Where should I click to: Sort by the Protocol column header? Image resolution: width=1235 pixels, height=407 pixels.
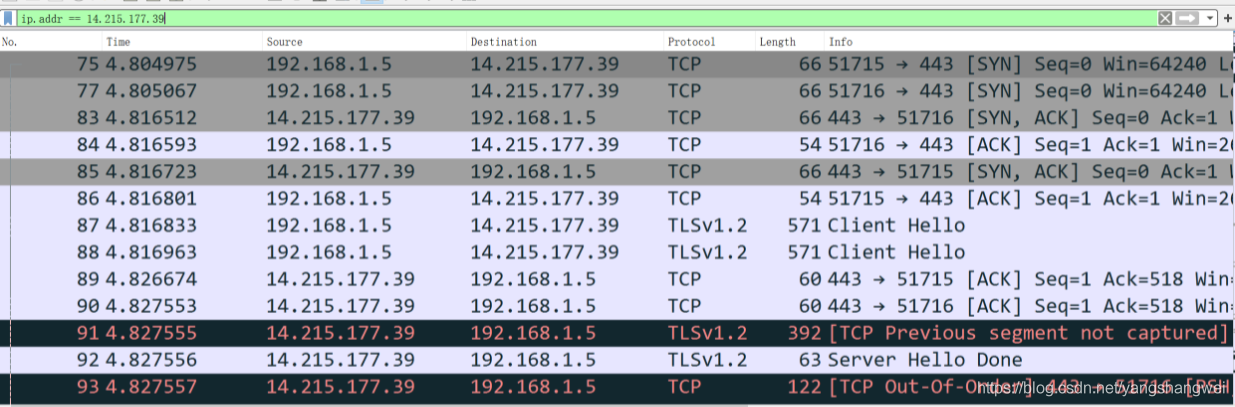coord(710,42)
